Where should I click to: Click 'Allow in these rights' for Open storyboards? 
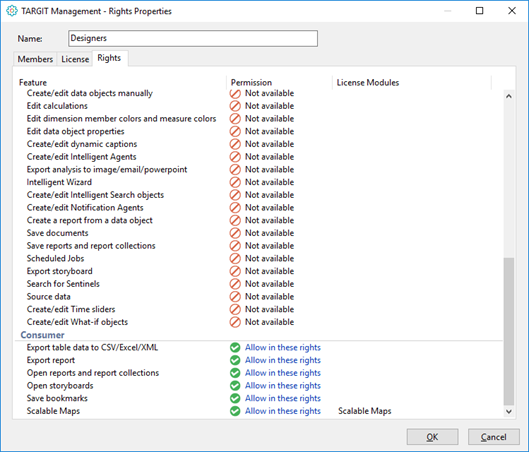(283, 386)
